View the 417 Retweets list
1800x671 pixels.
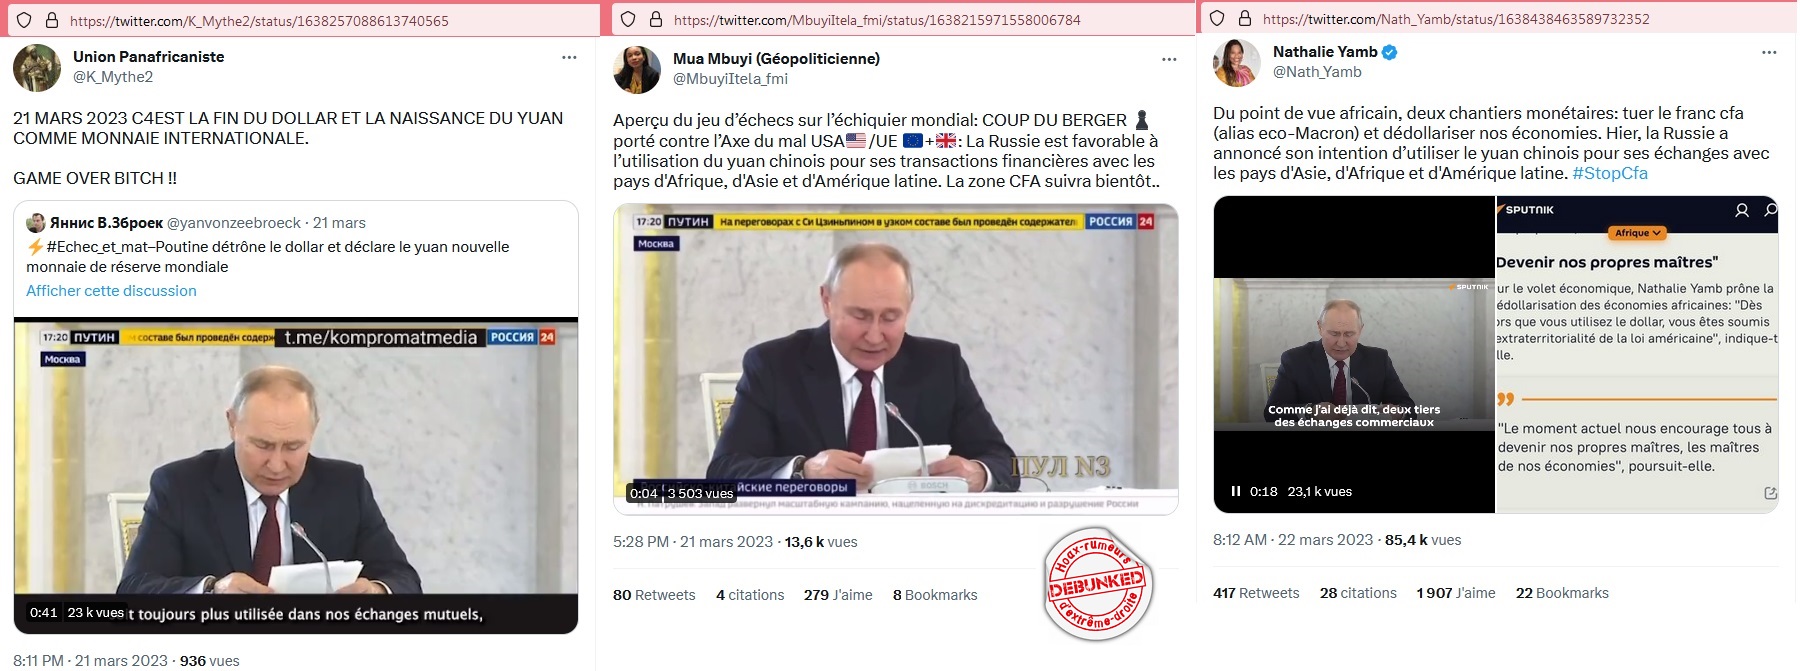(x=1256, y=593)
